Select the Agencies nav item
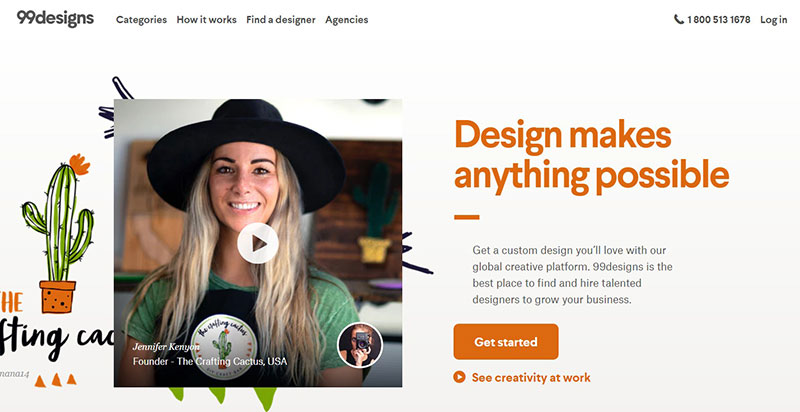This screenshot has width=800, height=412. 346,20
